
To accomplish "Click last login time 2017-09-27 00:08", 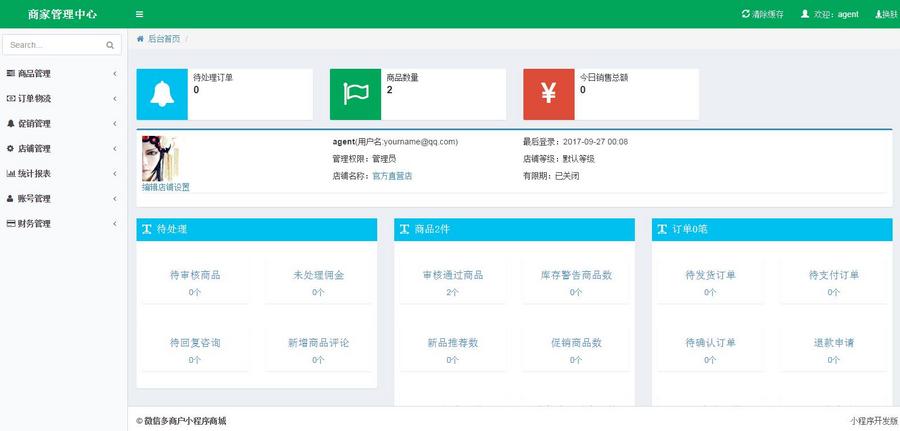I will [x=596, y=142].
